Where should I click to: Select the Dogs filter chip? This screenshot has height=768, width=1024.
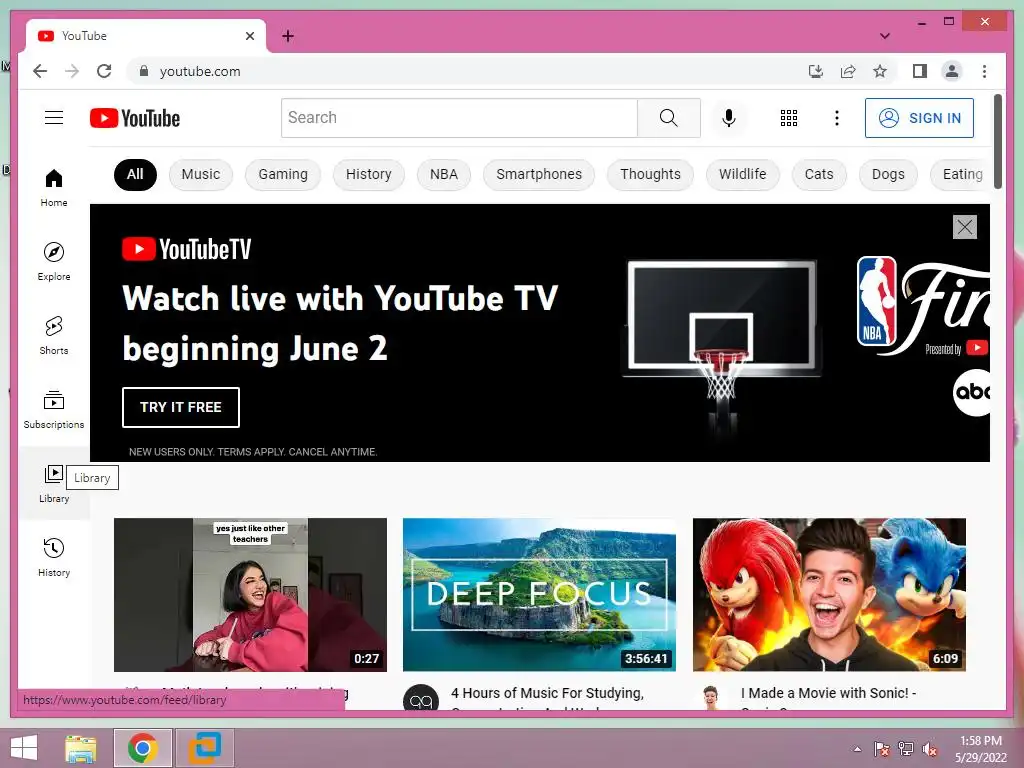[888, 174]
